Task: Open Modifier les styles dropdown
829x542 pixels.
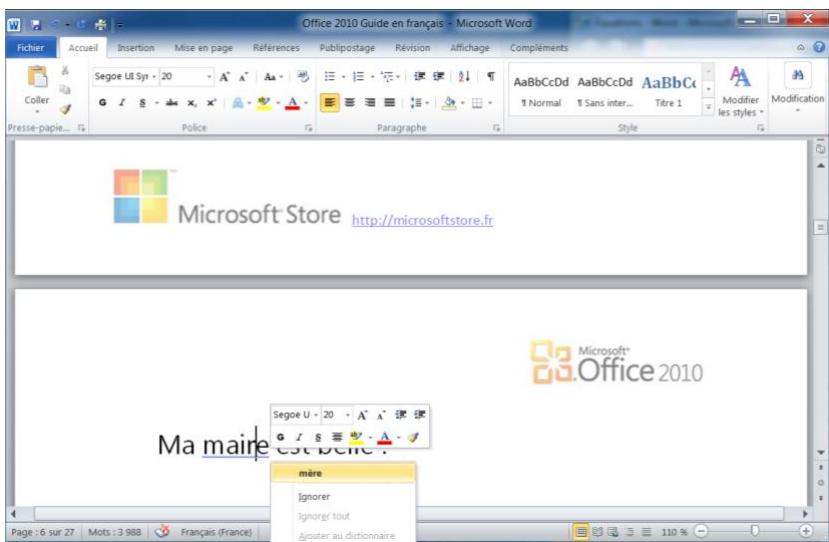Action: click(x=740, y=91)
